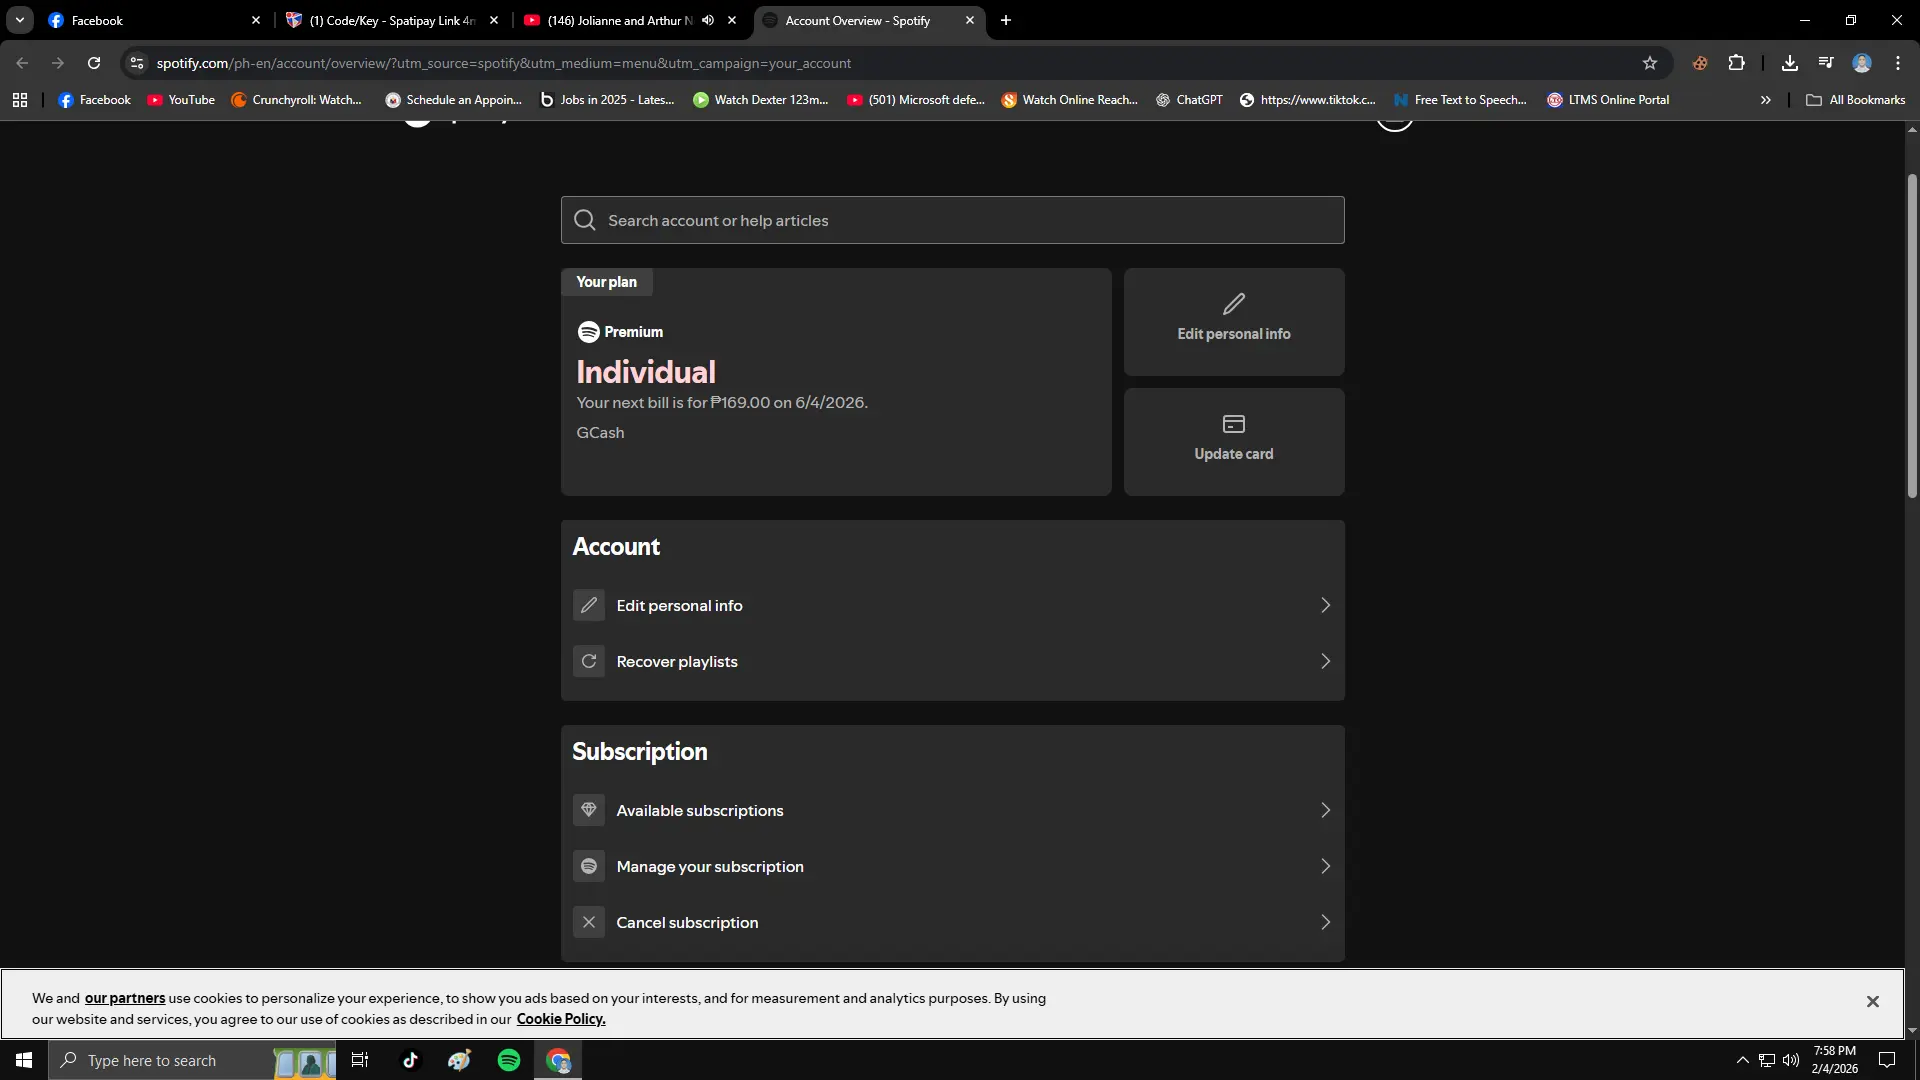
Task: Click the refresh icon beside Recover playlists
Action: point(589,661)
